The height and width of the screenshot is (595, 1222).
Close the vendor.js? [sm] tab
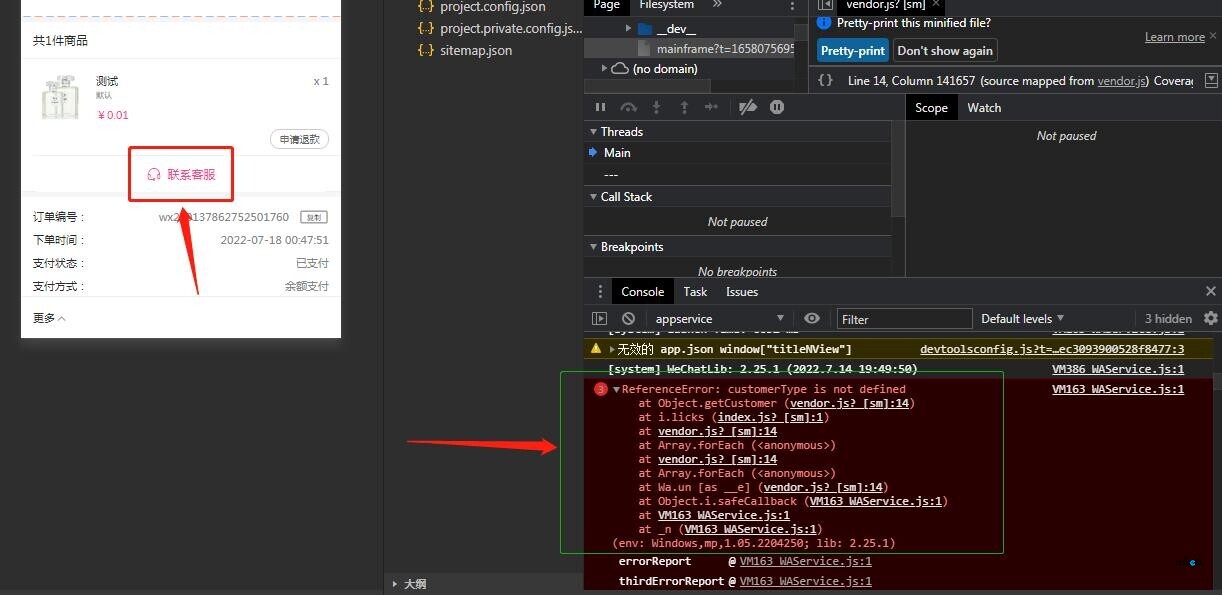coord(937,4)
